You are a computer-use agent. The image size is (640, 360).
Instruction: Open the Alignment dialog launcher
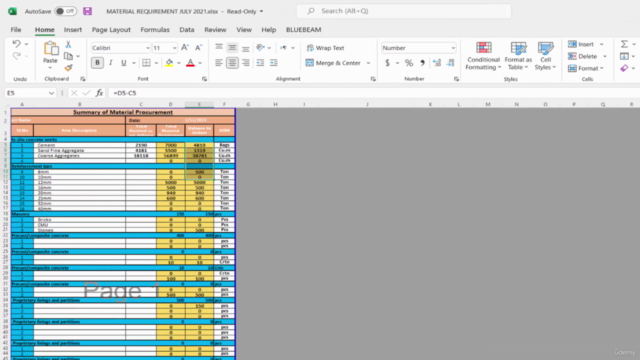pos(373,79)
